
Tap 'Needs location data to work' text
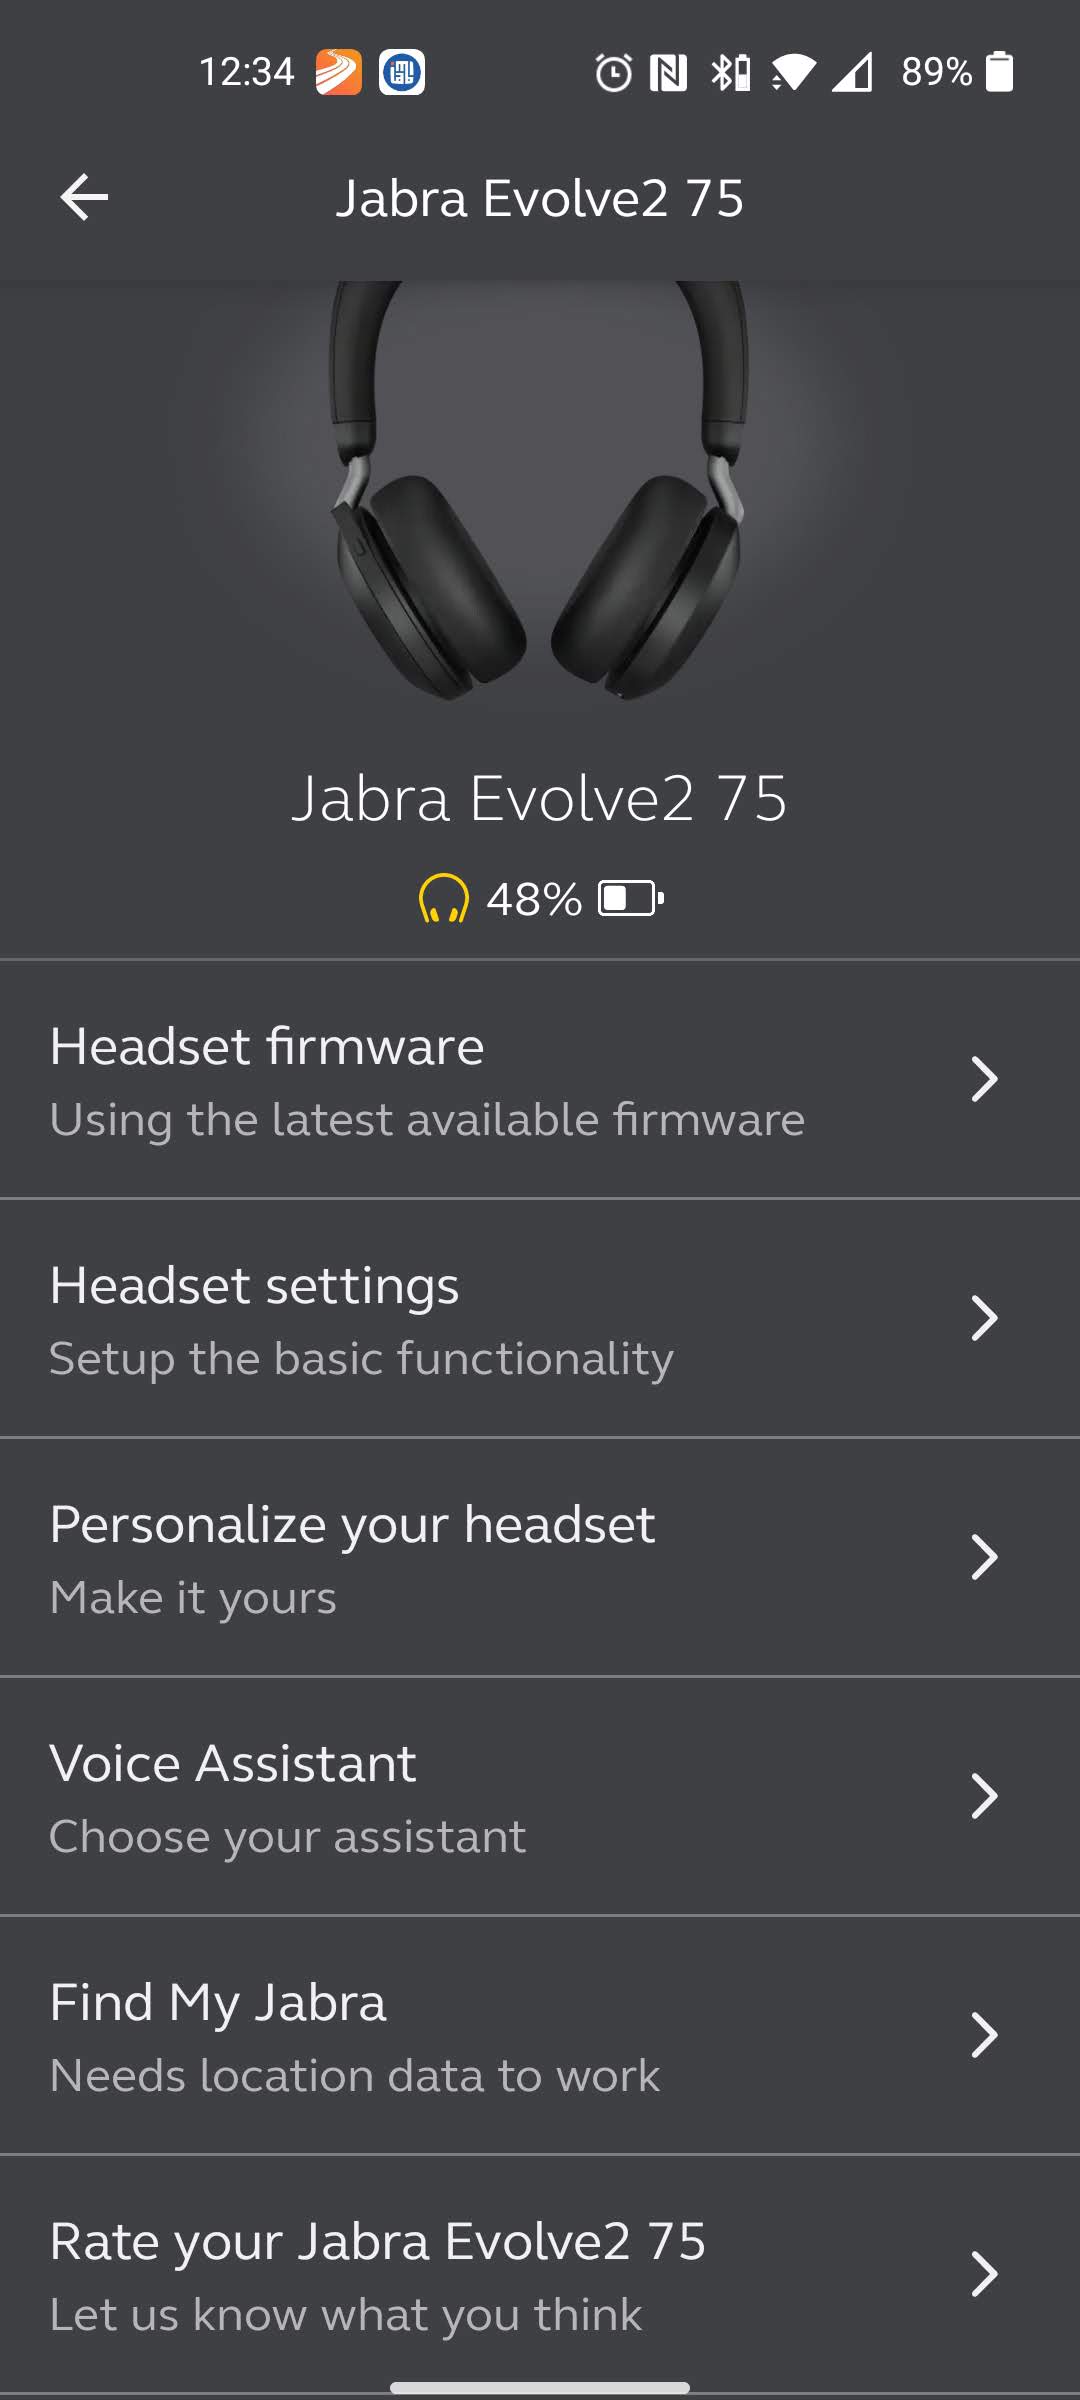[x=355, y=2076]
